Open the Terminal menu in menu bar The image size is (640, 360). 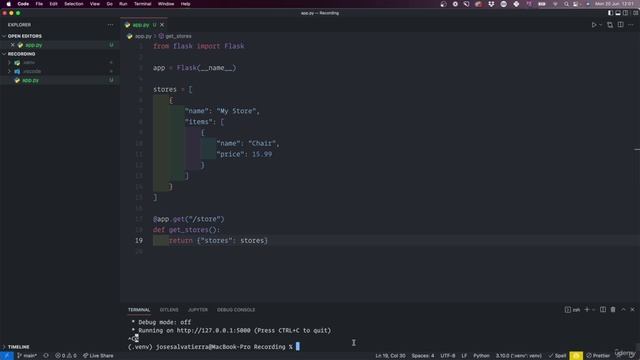142,4
